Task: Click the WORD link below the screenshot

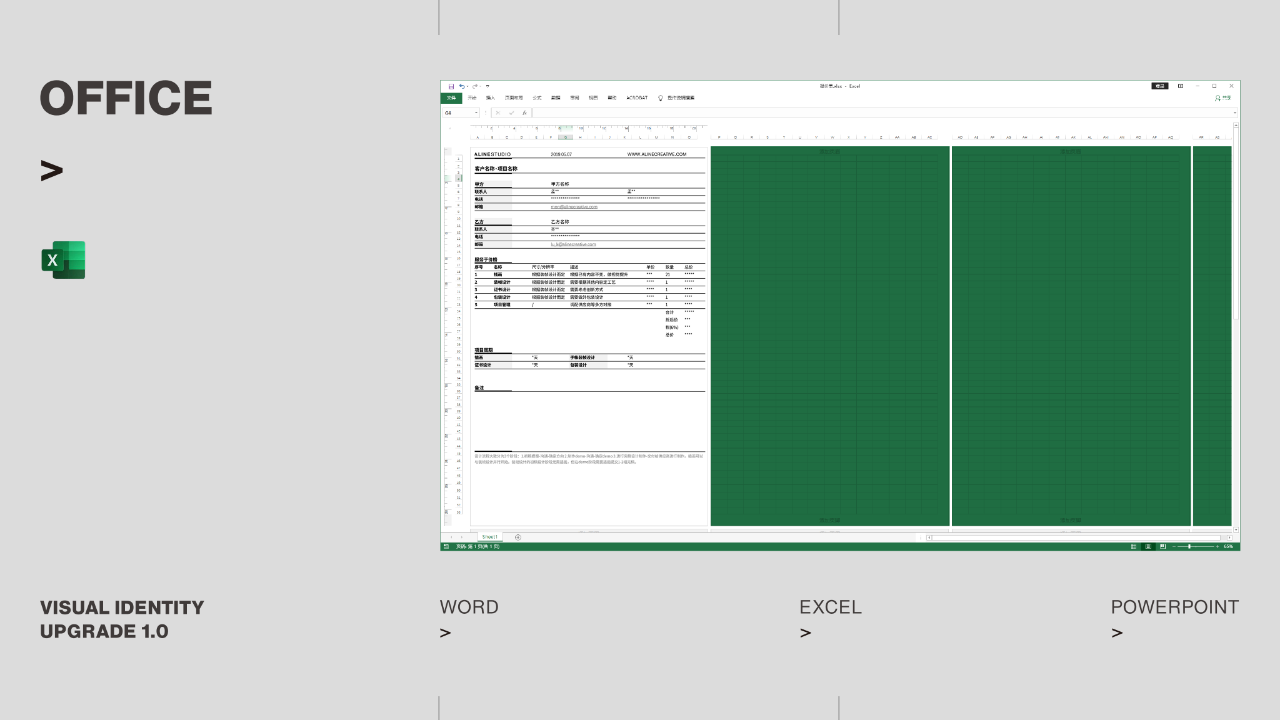Action: click(x=469, y=607)
